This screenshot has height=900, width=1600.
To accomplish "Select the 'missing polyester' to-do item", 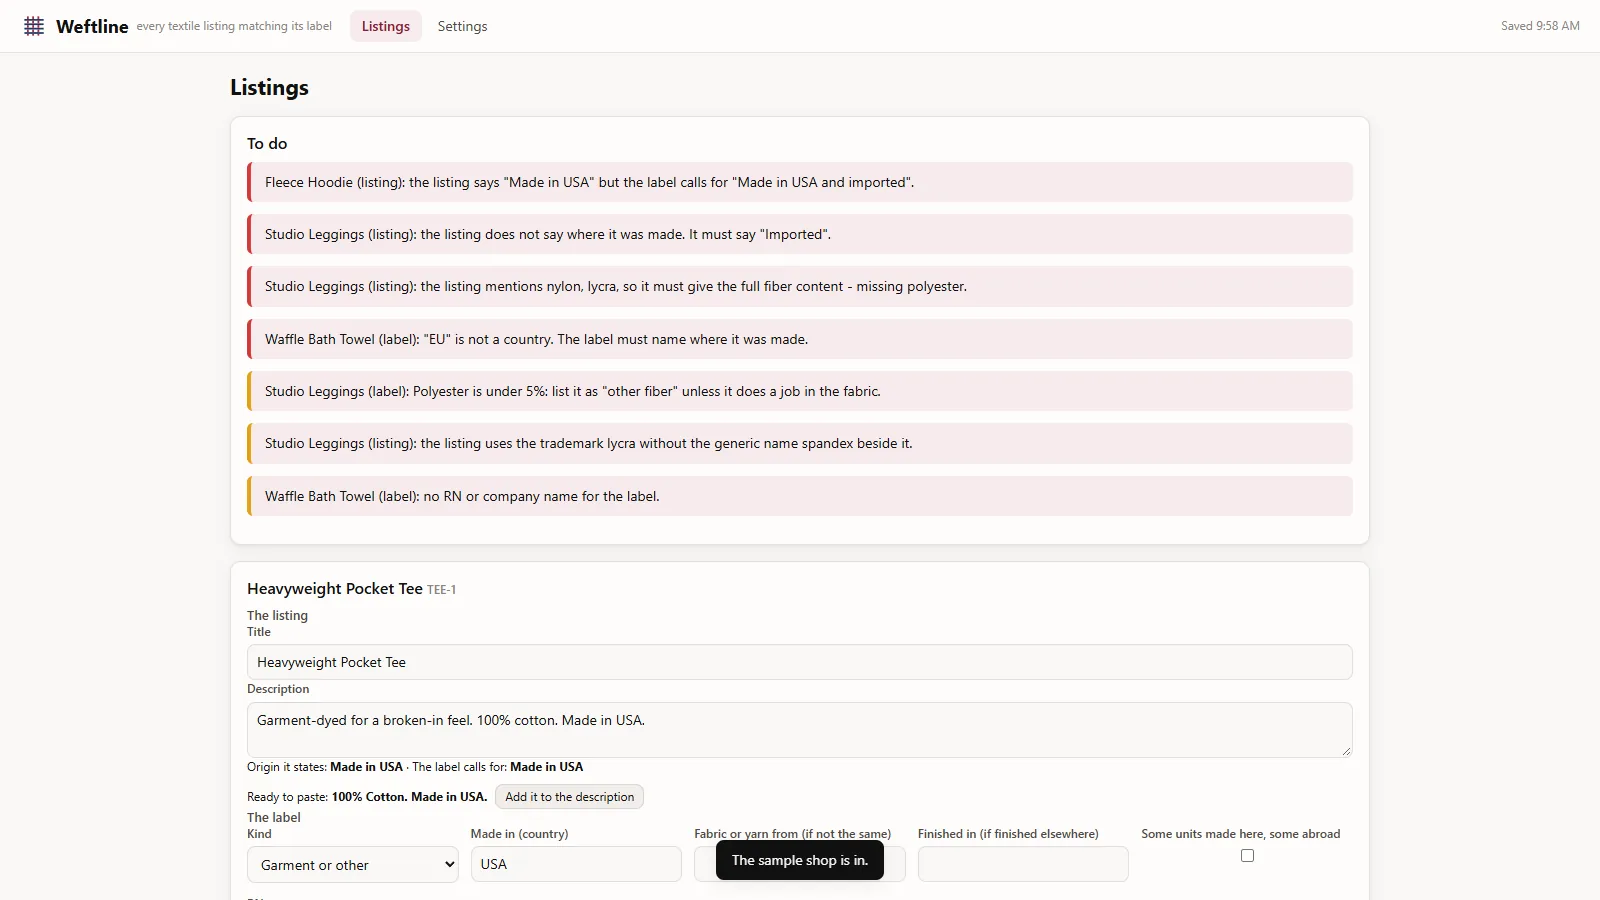I will coord(800,286).
